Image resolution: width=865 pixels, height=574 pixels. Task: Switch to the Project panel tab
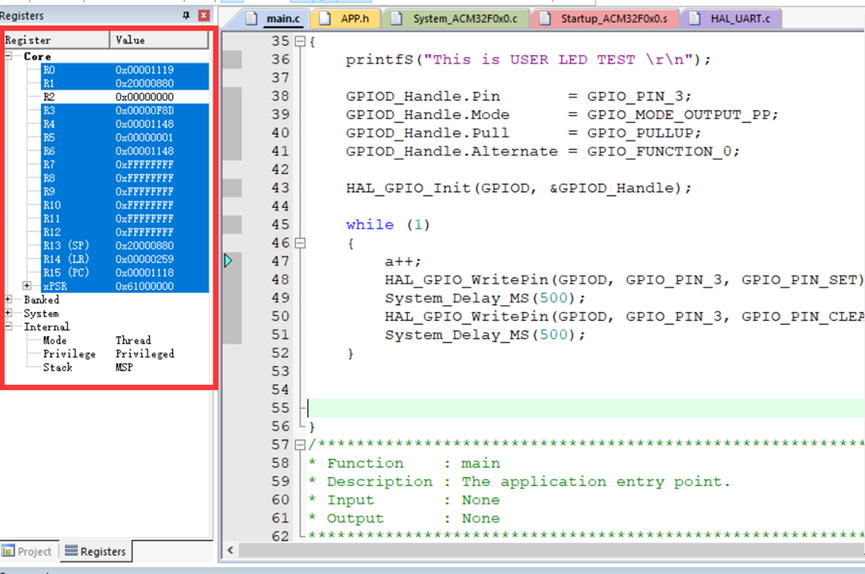[28, 551]
